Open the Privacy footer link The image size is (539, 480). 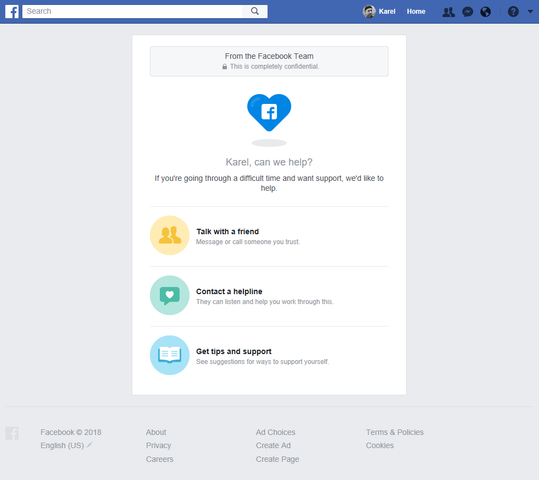[158, 445]
